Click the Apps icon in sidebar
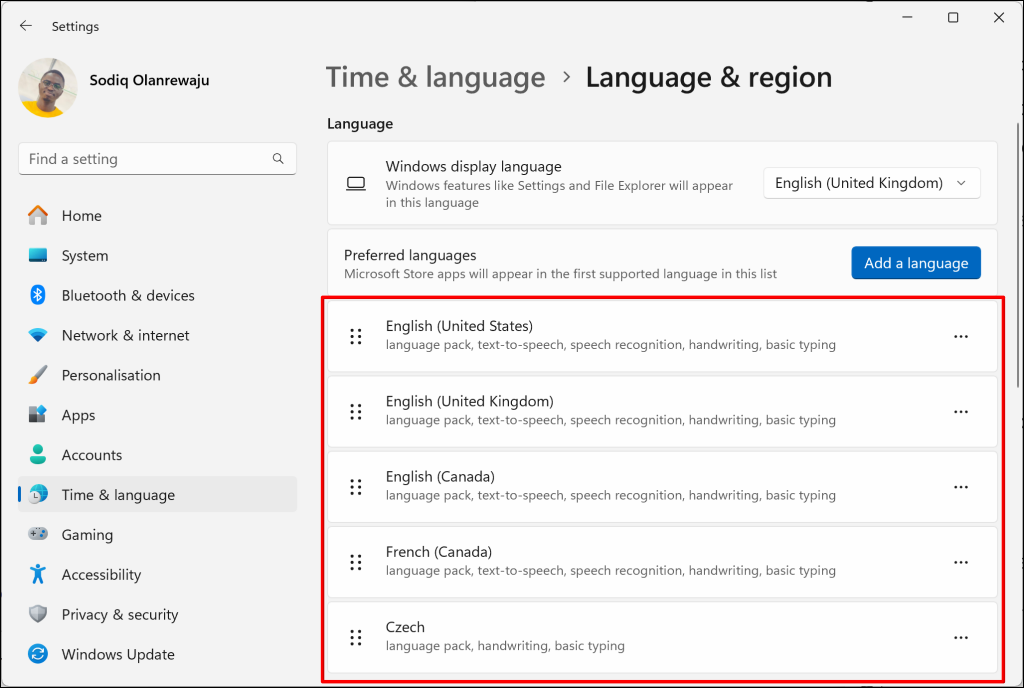 [38, 414]
